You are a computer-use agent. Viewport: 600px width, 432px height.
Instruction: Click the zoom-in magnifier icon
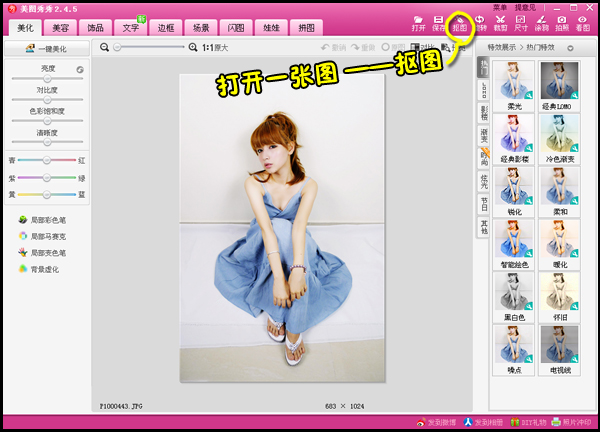pos(193,47)
